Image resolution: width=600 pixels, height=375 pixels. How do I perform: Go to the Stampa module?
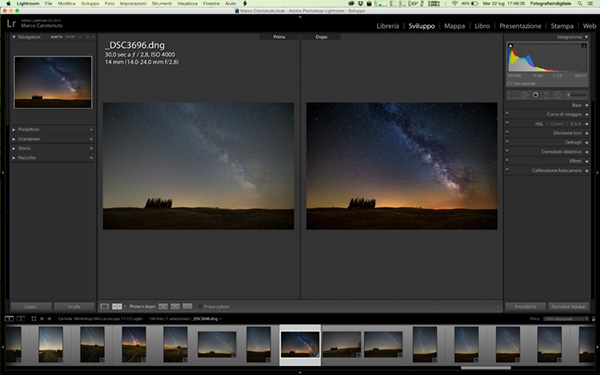(562, 26)
